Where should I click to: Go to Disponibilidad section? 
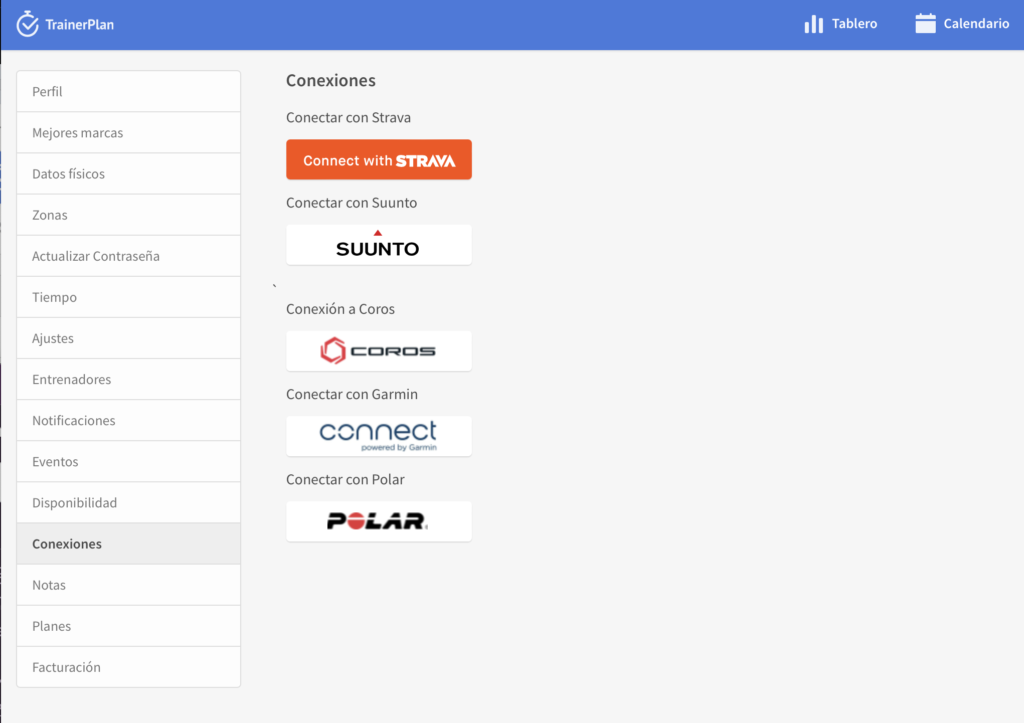point(128,503)
